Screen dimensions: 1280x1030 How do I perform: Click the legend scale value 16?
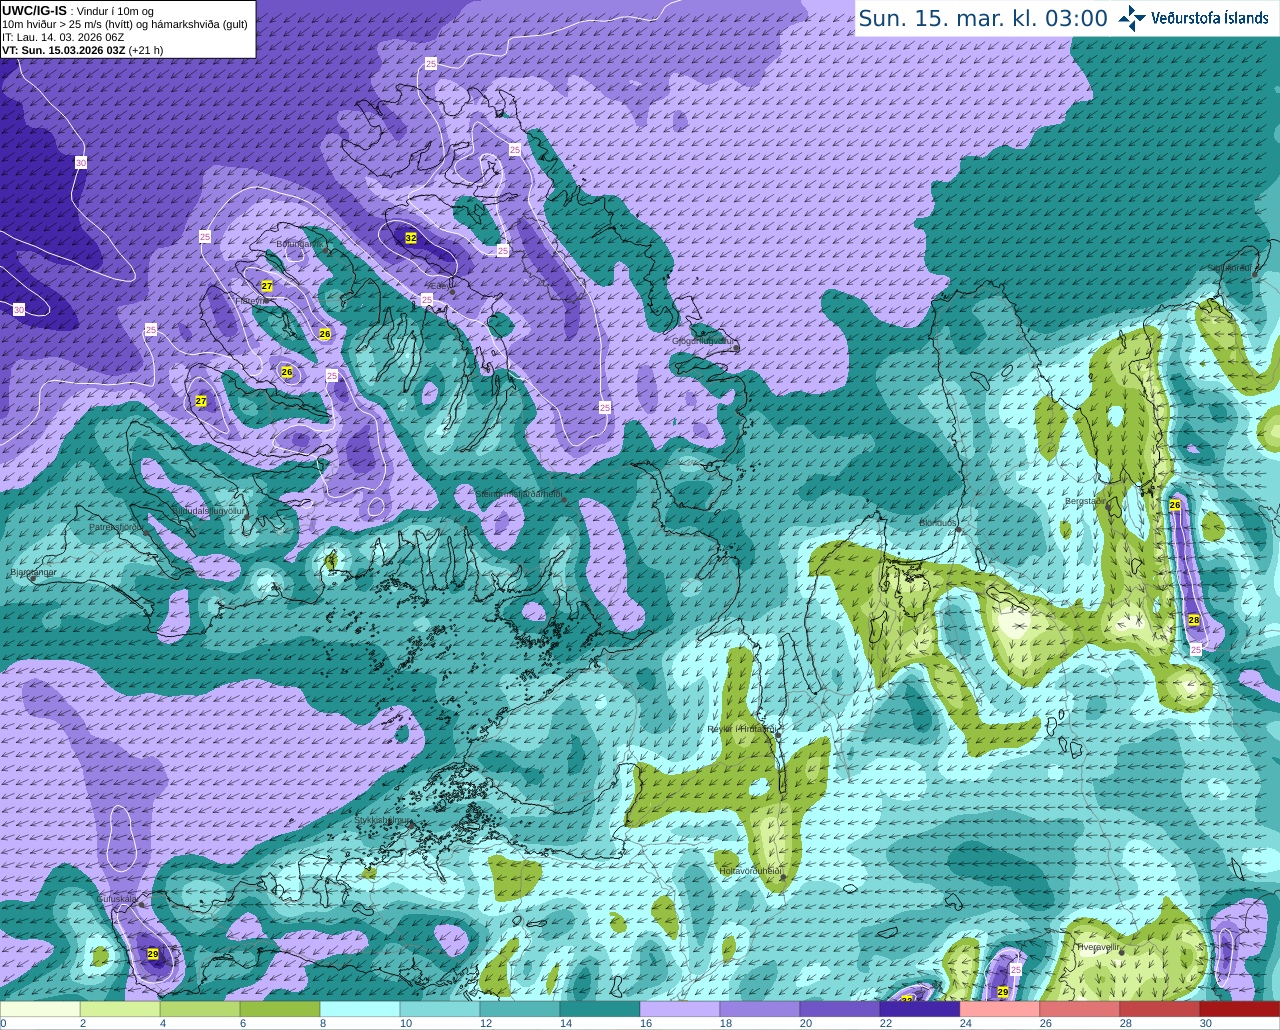tap(646, 1023)
